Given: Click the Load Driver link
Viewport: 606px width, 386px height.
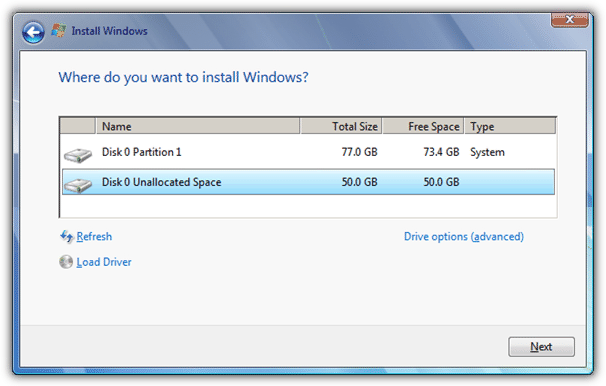Looking at the screenshot, I should 104,262.
